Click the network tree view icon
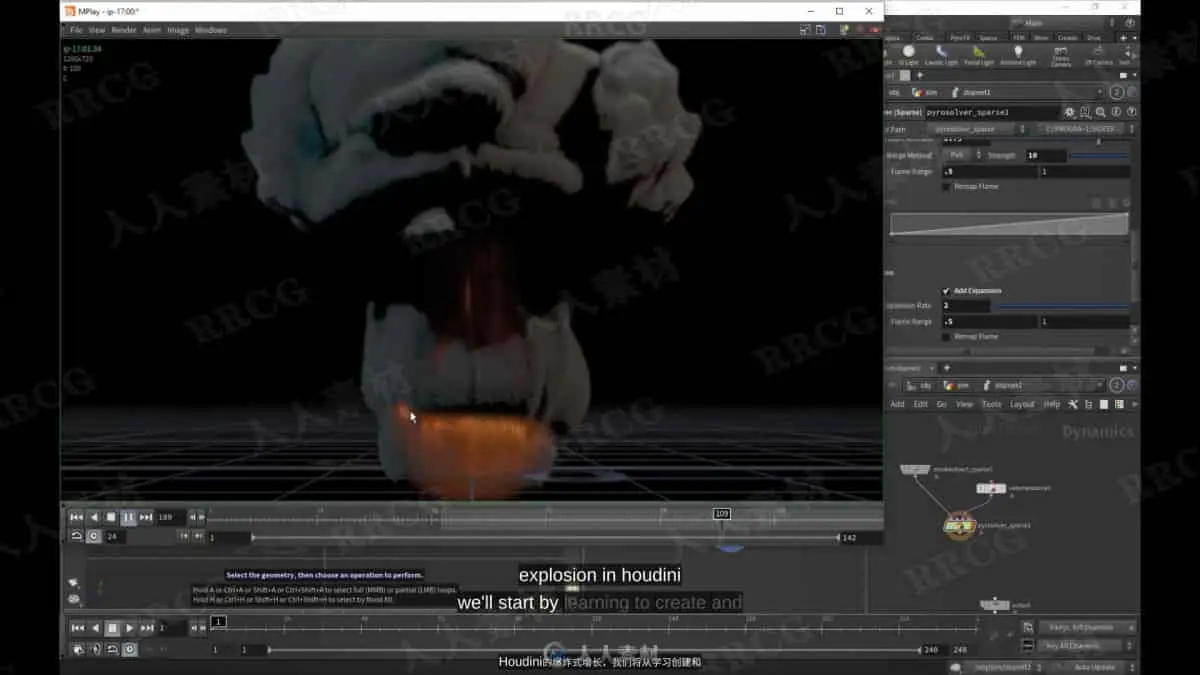1200x675 pixels. pyautogui.click(x=1087, y=404)
